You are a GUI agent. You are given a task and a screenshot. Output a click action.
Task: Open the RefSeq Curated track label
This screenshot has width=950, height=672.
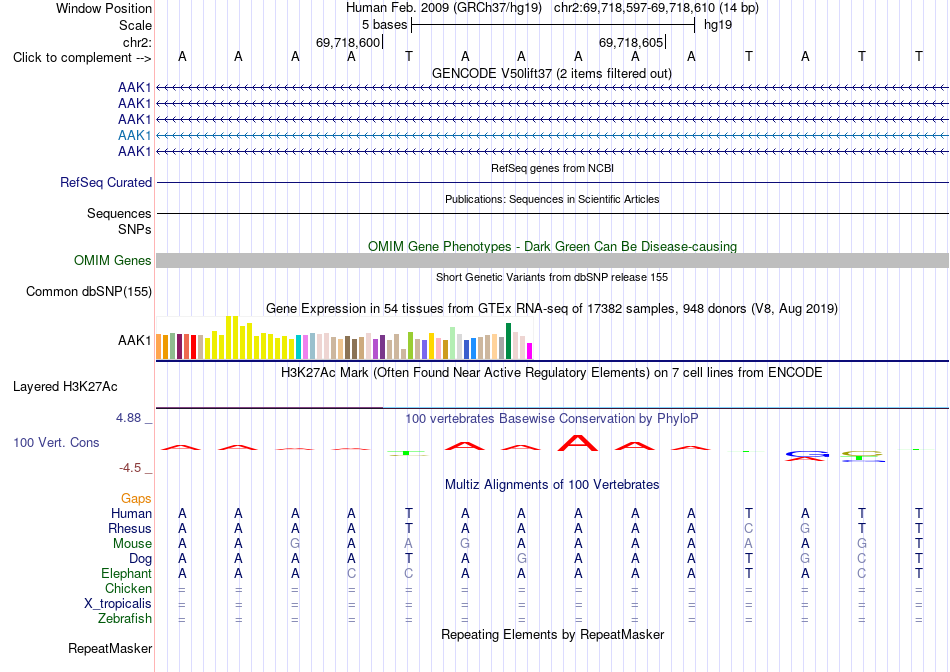point(106,182)
